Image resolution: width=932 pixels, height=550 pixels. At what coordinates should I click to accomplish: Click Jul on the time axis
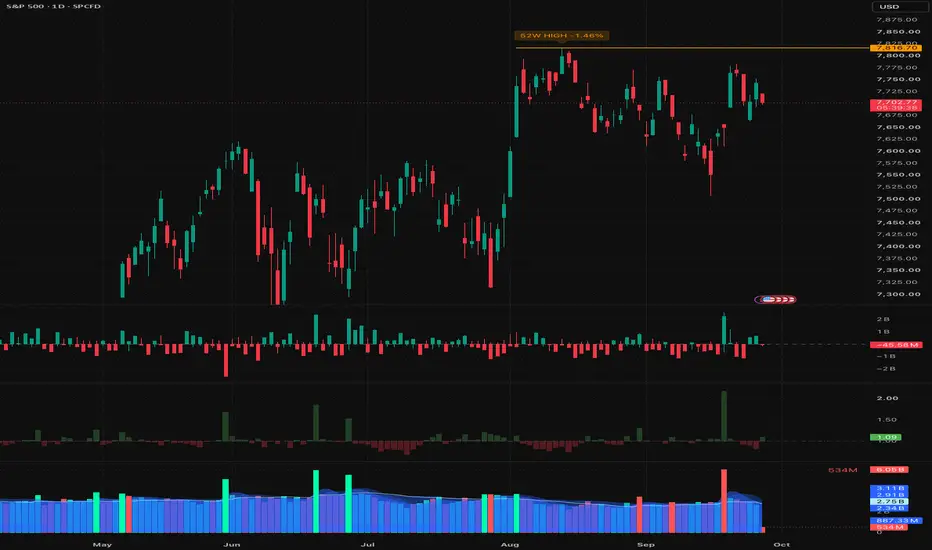pyautogui.click(x=367, y=544)
